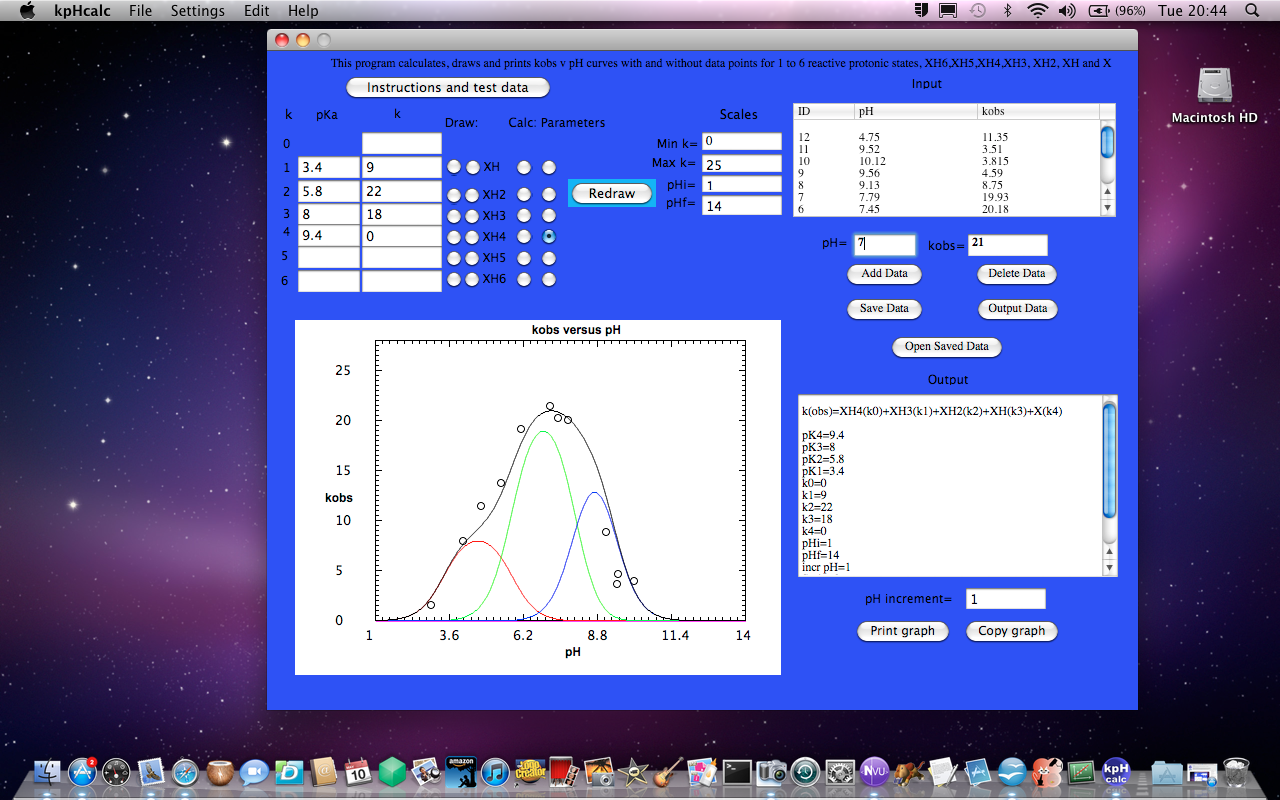Click Instructions and test data button
The width and height of the screenshot is (1280, 800).
coord(447,88)
